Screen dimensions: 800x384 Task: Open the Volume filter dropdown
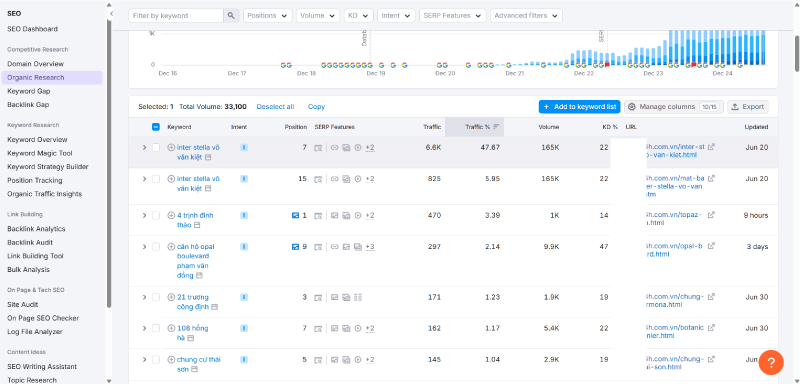point(318,16)
